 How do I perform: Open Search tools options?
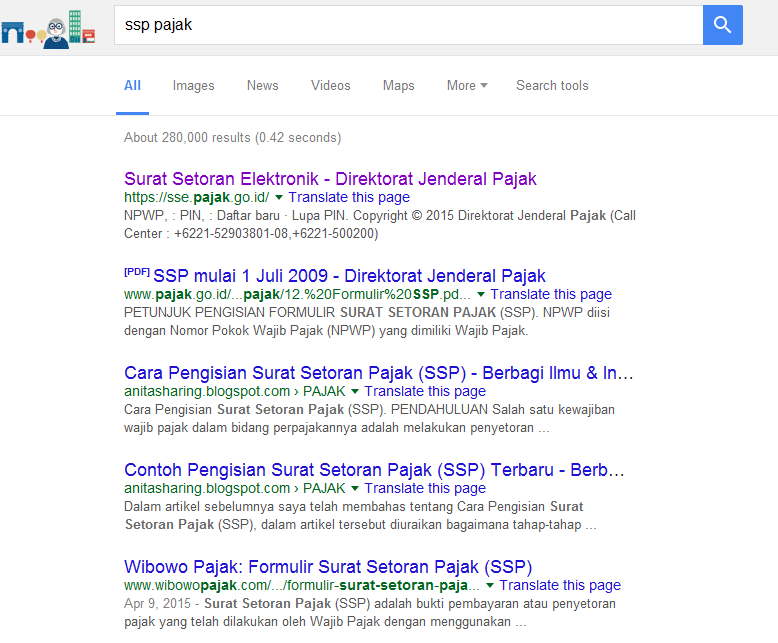[552, 85]
